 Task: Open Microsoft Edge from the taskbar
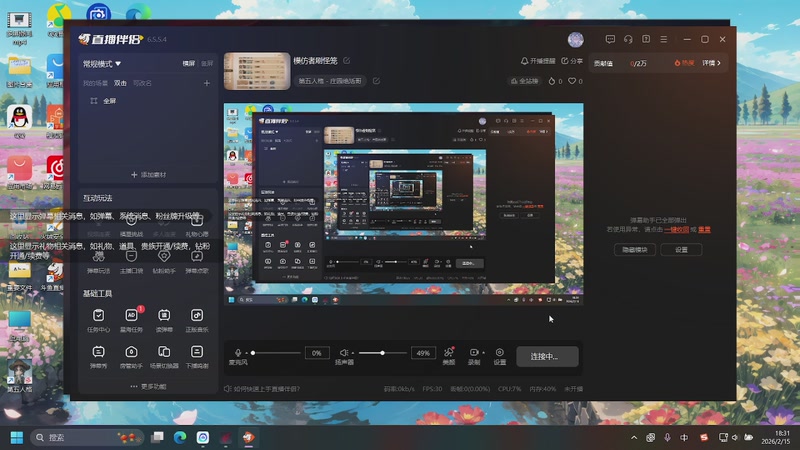tap(180, 437)
